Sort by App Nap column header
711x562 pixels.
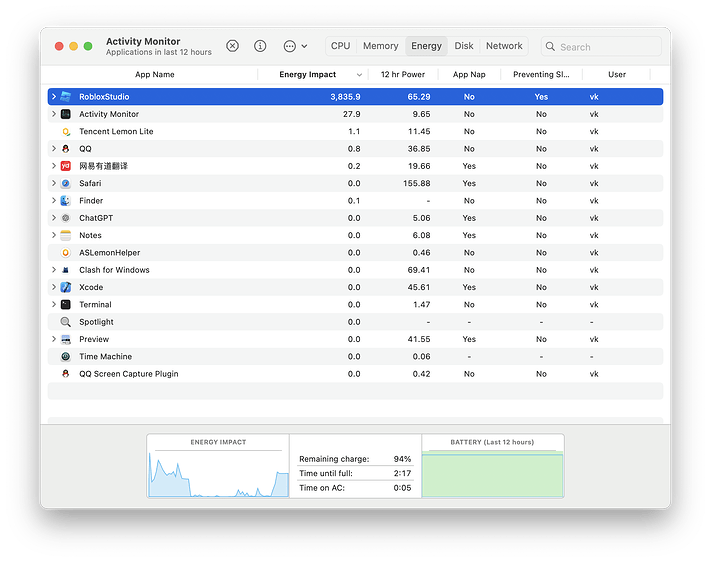[469, 74]
